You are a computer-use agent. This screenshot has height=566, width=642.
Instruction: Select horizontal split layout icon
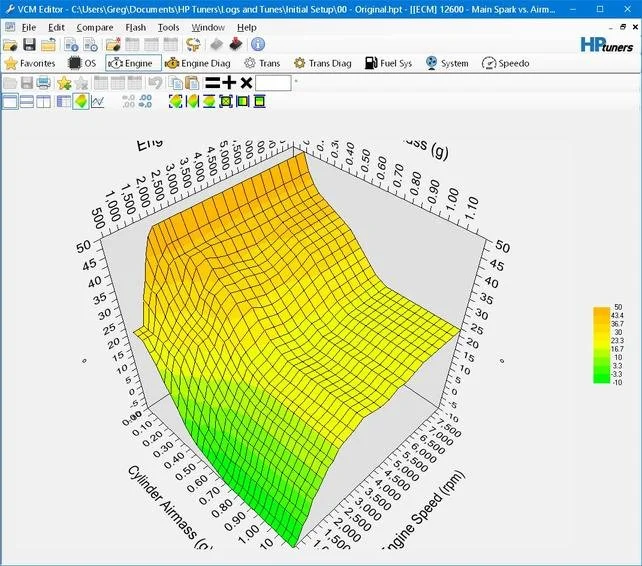tap(27, 102)
